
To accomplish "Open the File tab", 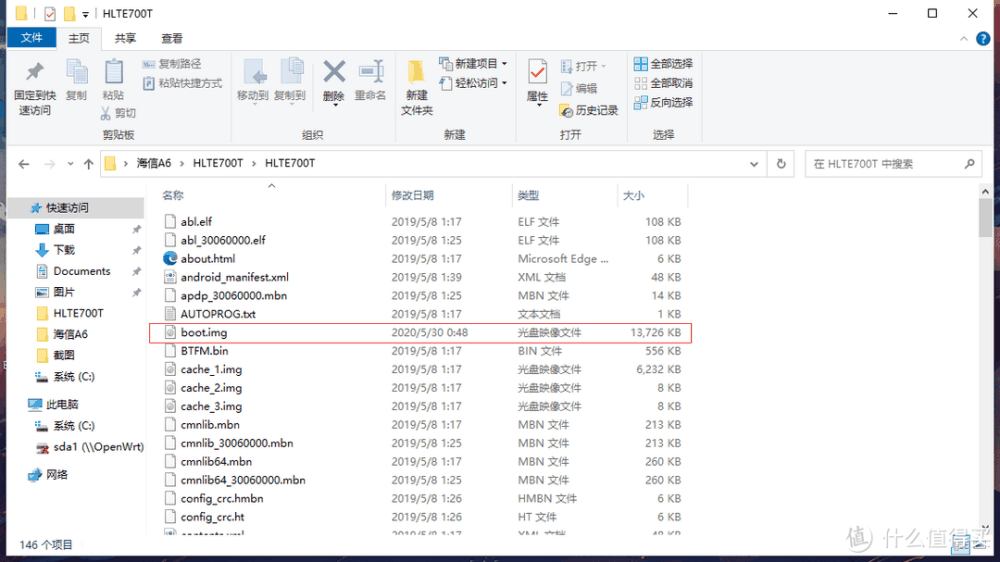I will 31,38.
